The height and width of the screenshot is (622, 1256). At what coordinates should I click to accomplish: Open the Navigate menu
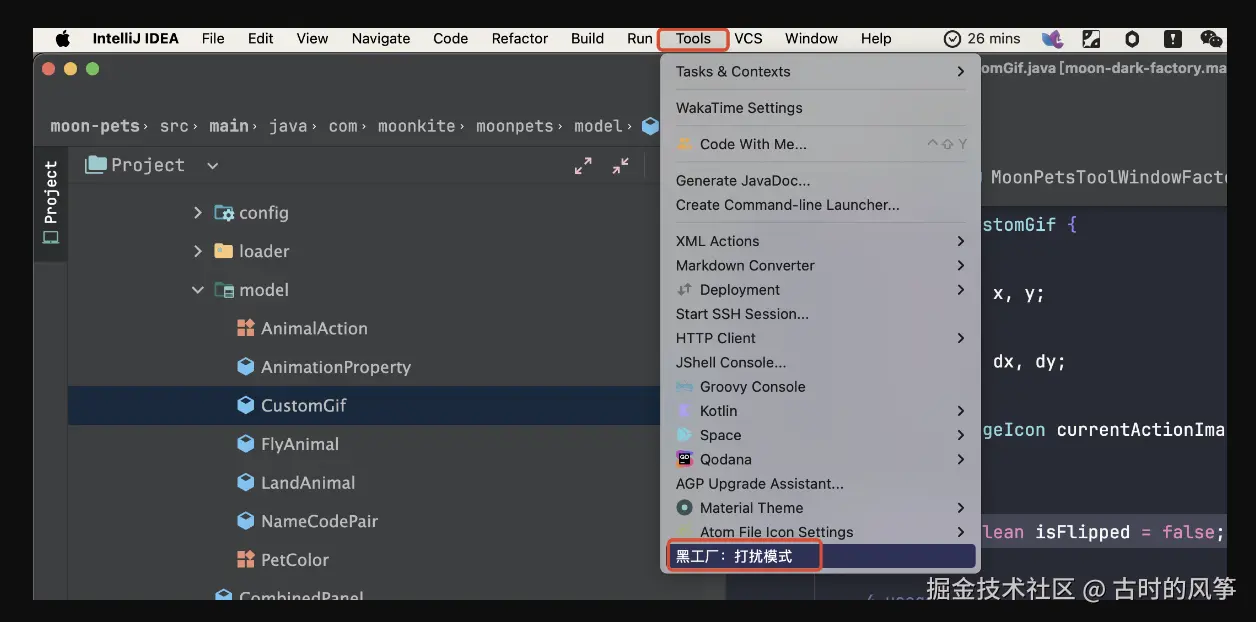tap(381, 39)
